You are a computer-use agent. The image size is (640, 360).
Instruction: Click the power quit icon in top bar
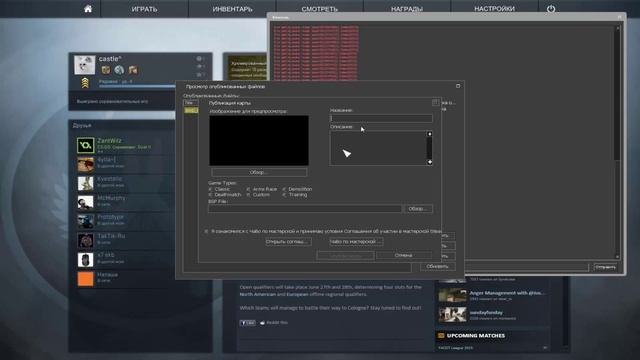click(x=551, y=9)
